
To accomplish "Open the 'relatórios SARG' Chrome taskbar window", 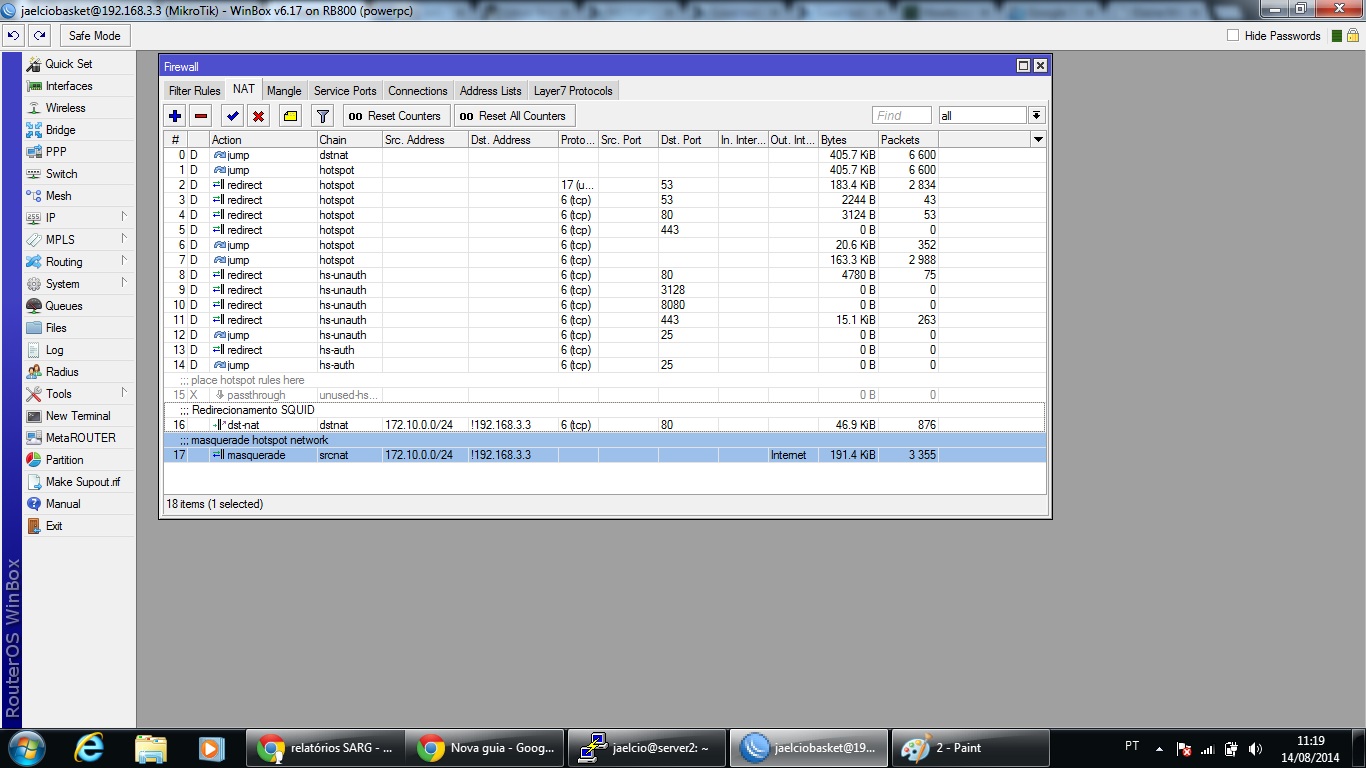I will point(325,748).
